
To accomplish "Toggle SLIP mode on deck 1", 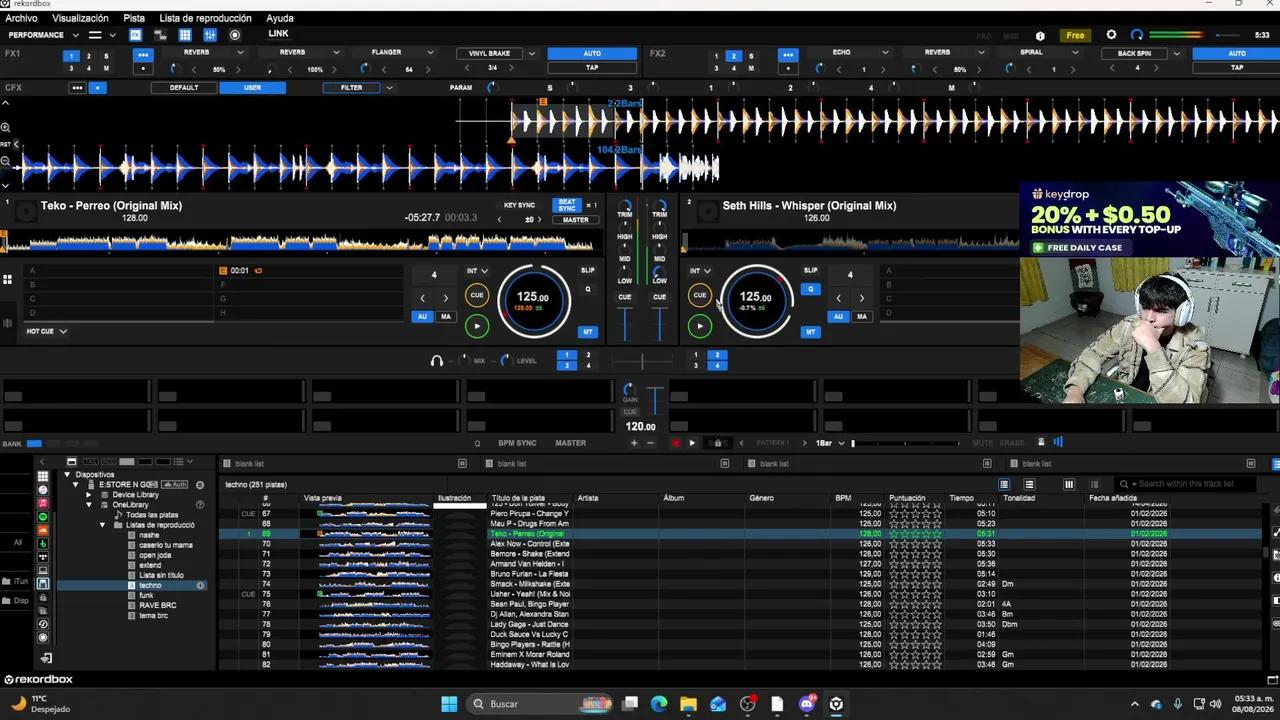I will (587, 270).
